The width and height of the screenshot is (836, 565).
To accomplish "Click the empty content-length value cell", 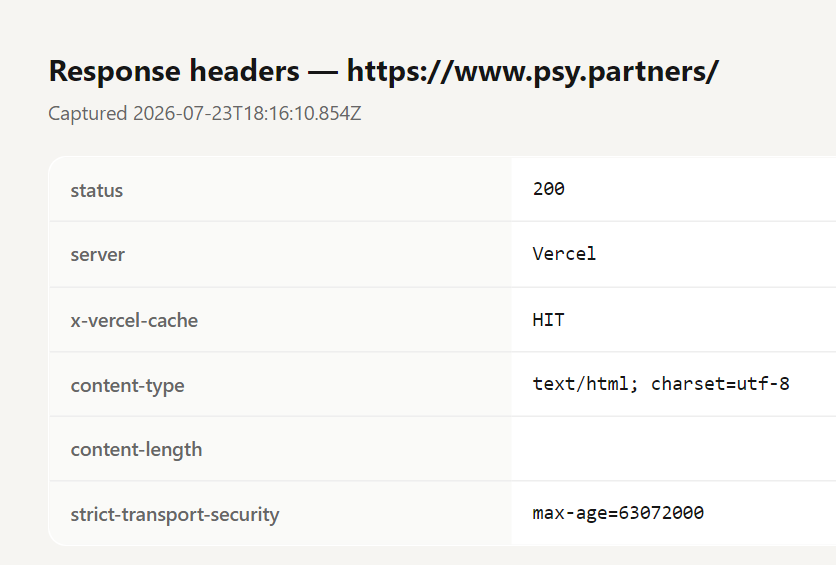I will 673,449.
